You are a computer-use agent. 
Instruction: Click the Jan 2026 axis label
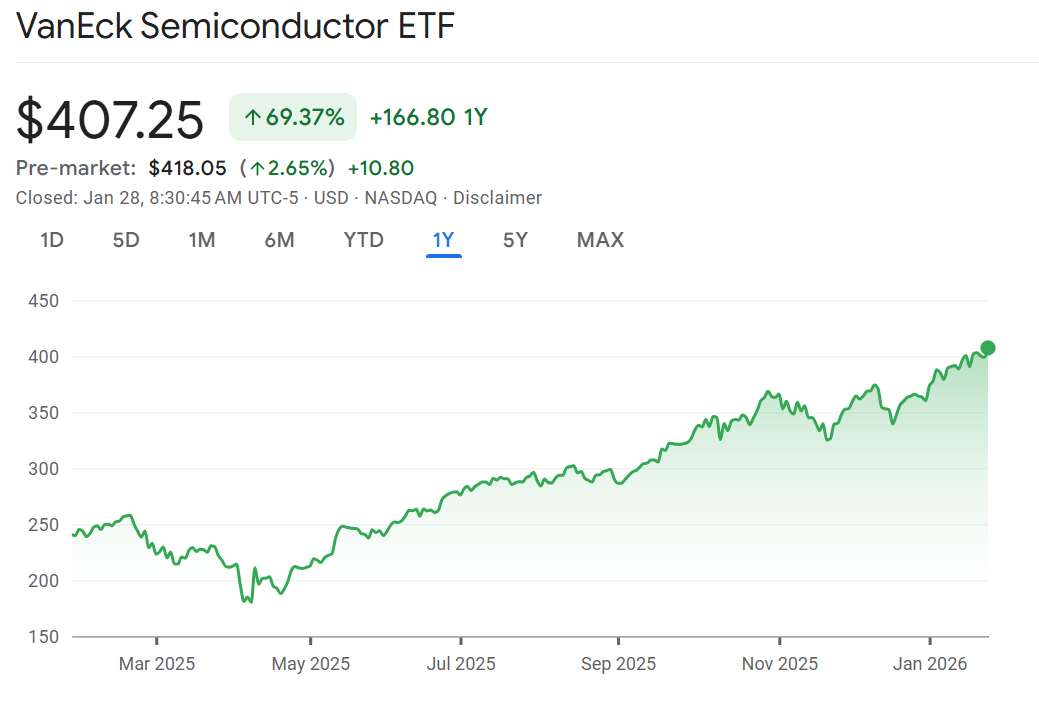point(930,663)
